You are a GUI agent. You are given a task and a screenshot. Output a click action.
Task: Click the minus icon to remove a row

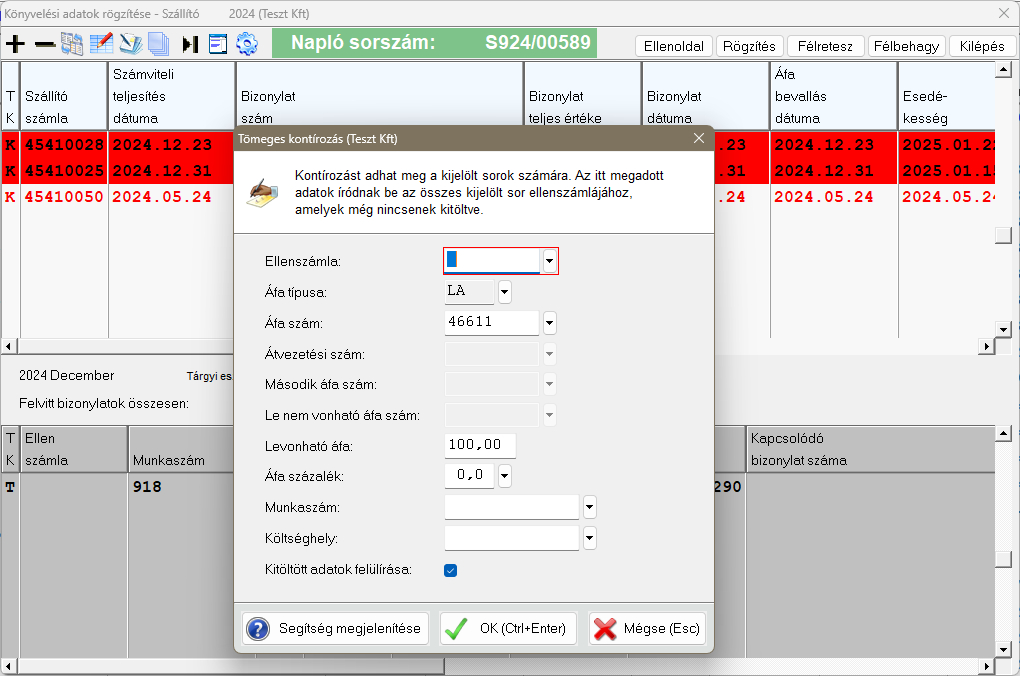(45, 44)
